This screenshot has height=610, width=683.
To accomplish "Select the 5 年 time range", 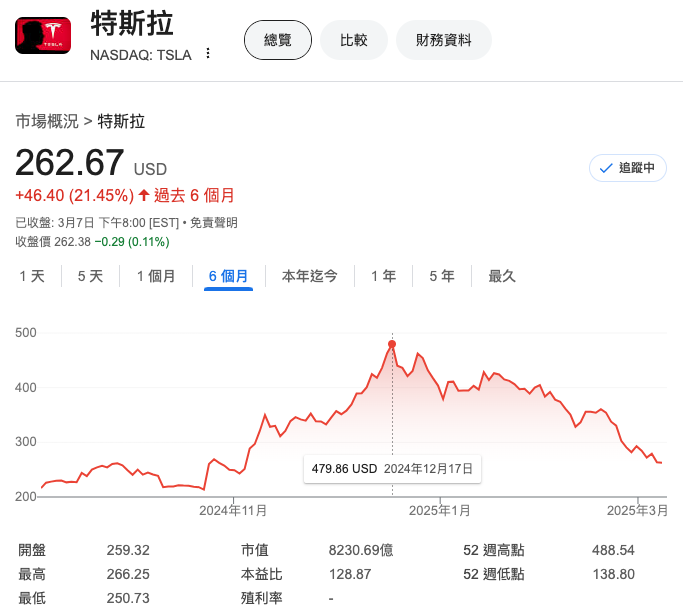I will click(442, 276).
